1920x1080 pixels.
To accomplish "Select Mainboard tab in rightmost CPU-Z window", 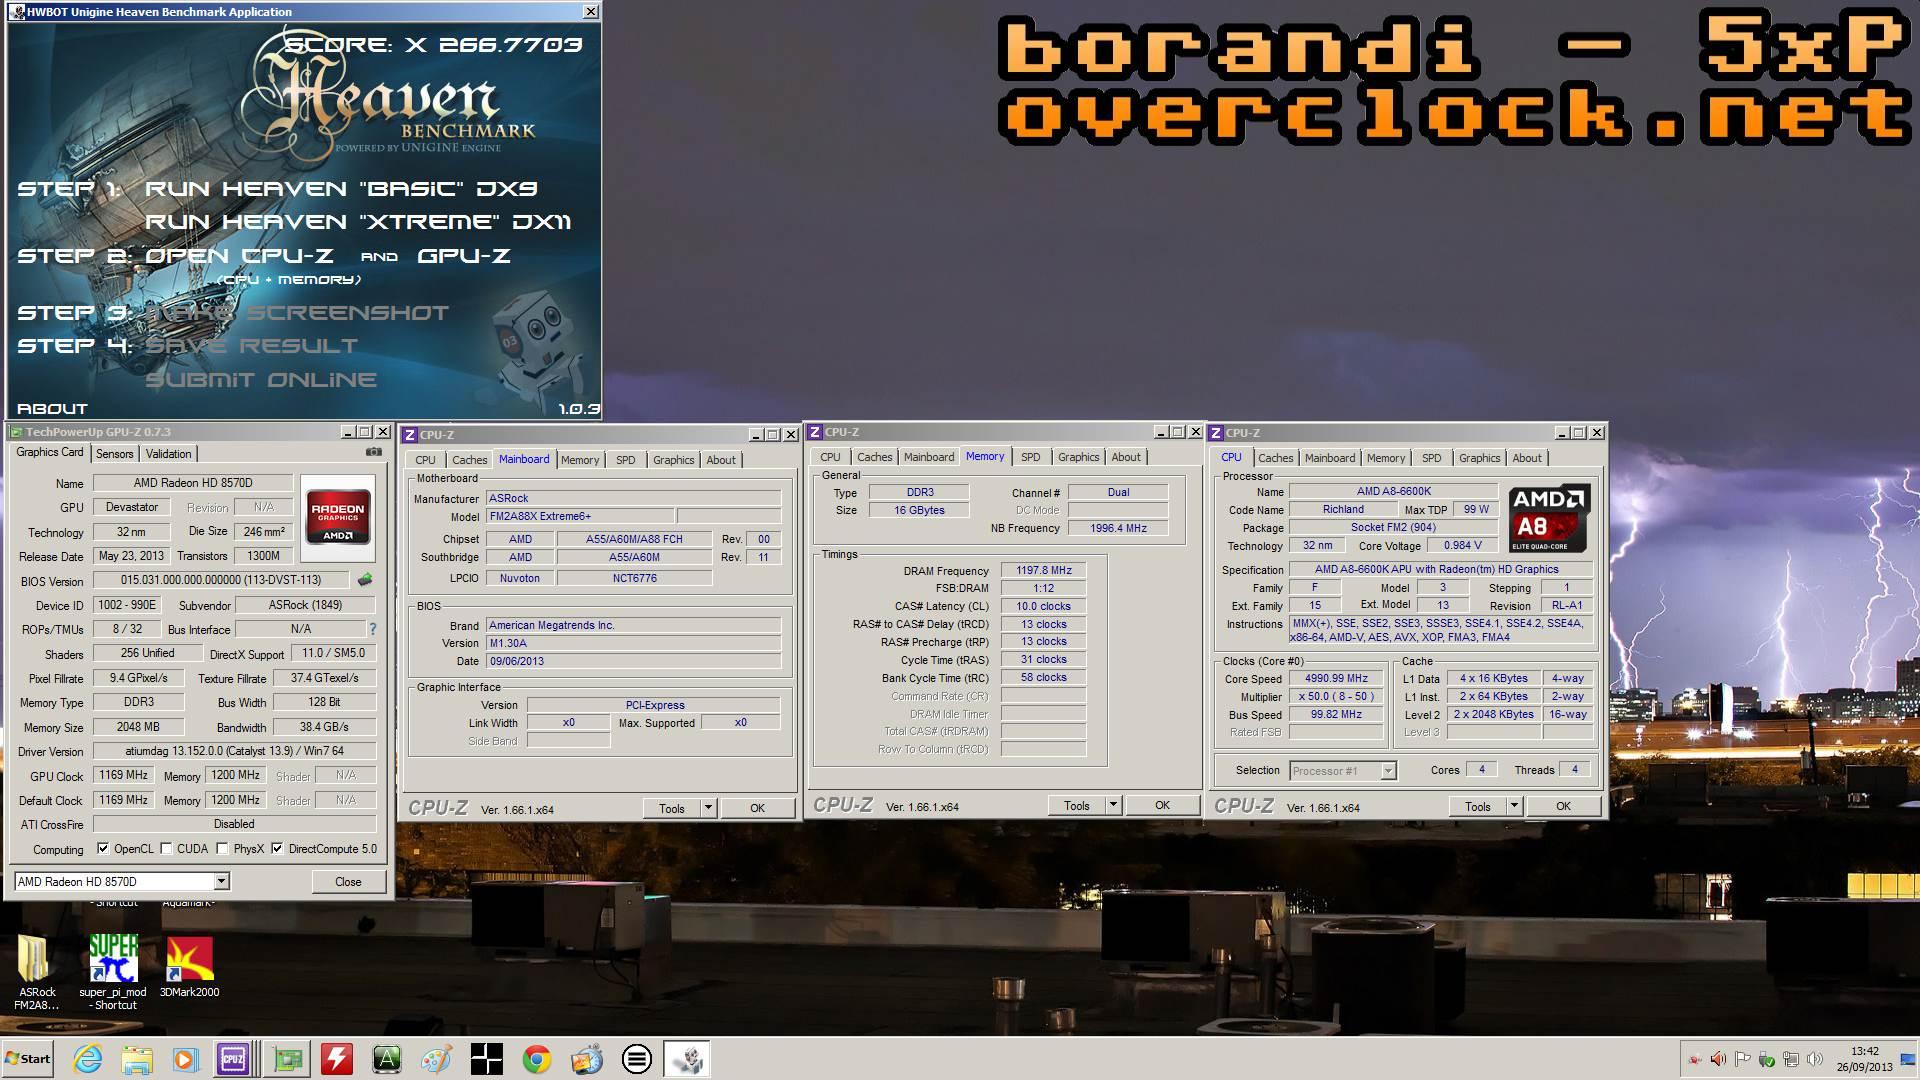I will 1329,458.
